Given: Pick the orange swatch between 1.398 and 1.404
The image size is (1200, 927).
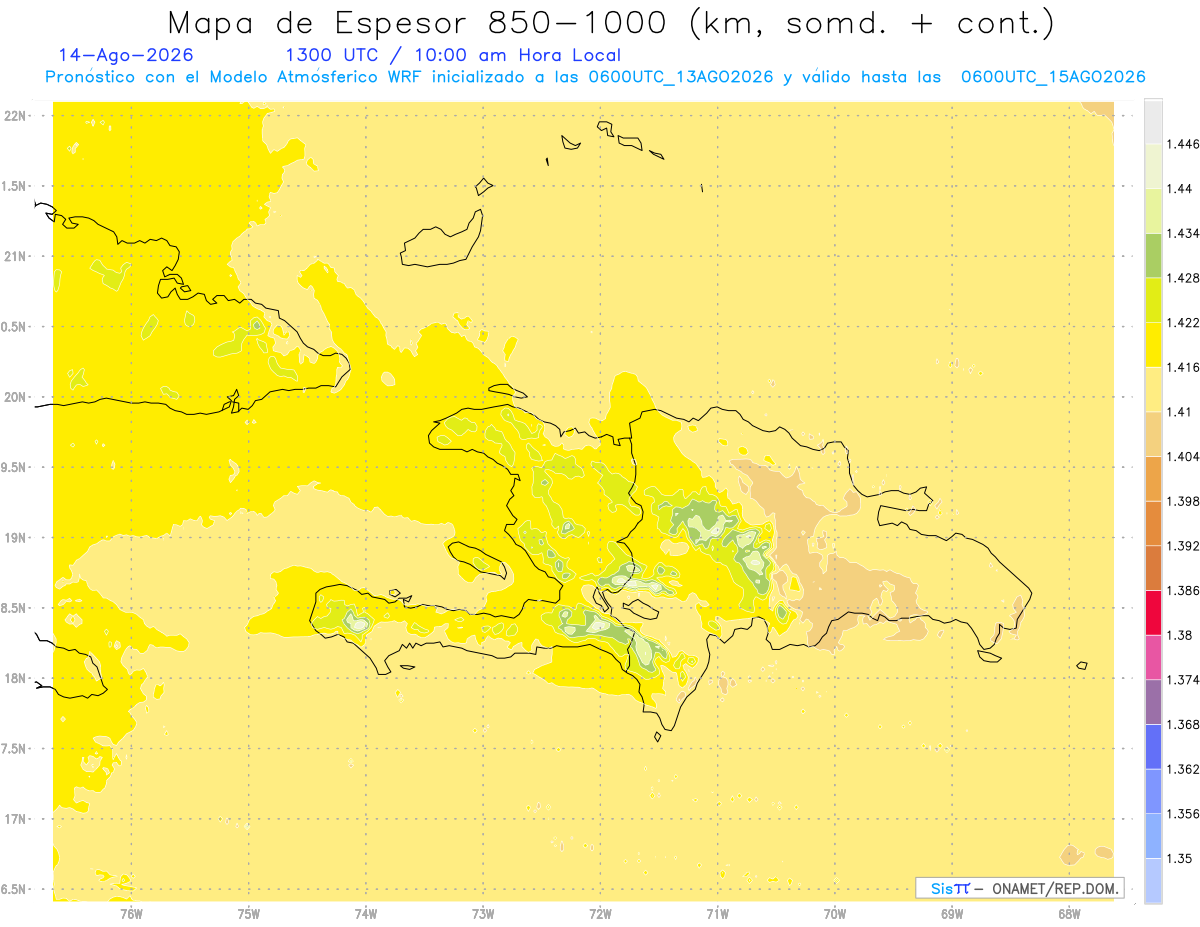Looking at the screenshot, I should (1153, 478).
